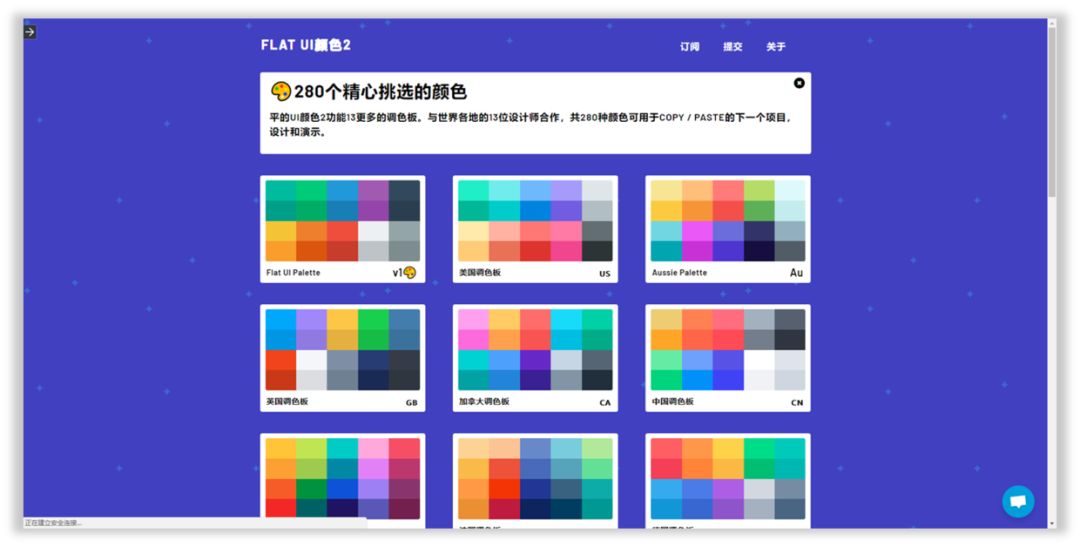
Task: Open the chat bubble widget
Action: (x=1018, y=501)
